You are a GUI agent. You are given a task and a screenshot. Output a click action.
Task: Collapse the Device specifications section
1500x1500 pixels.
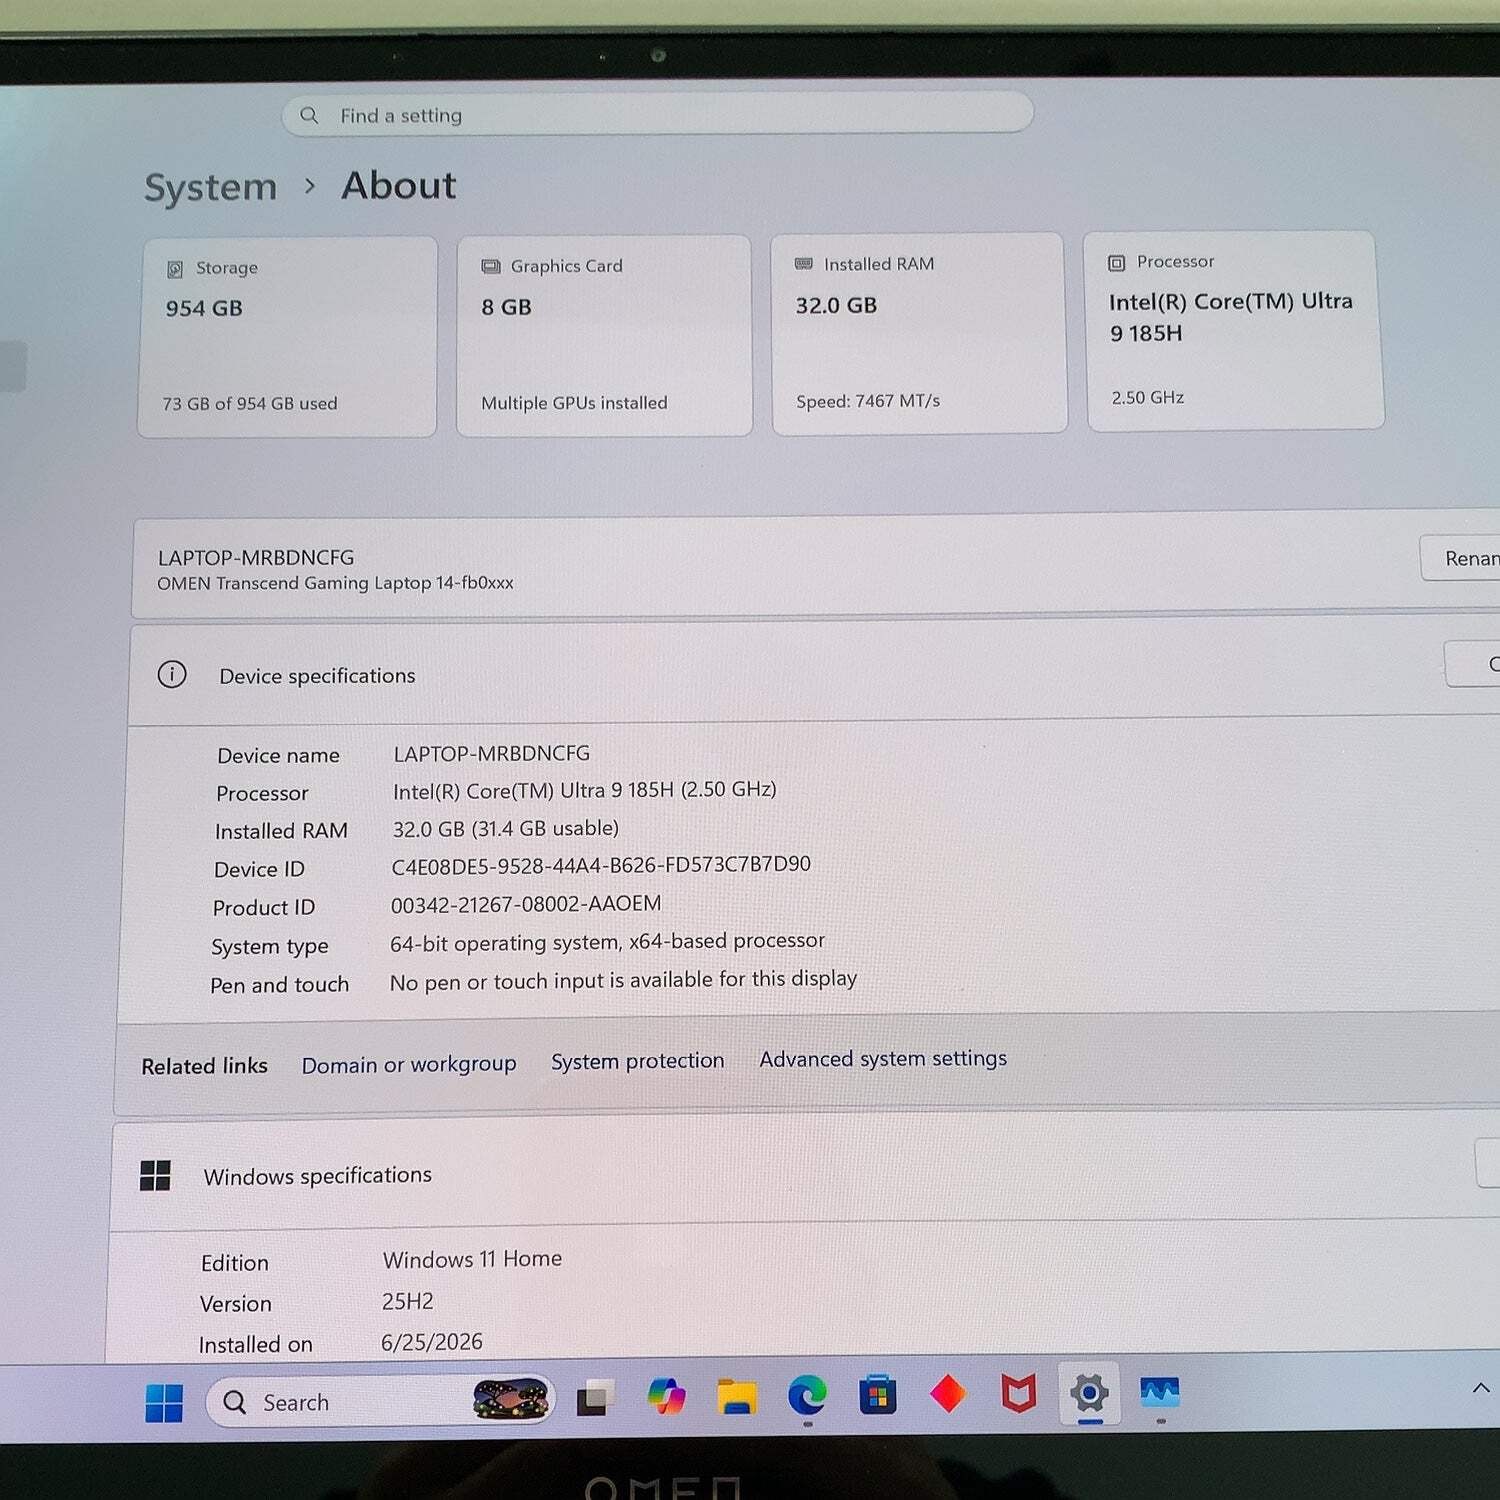click(814, 672)
